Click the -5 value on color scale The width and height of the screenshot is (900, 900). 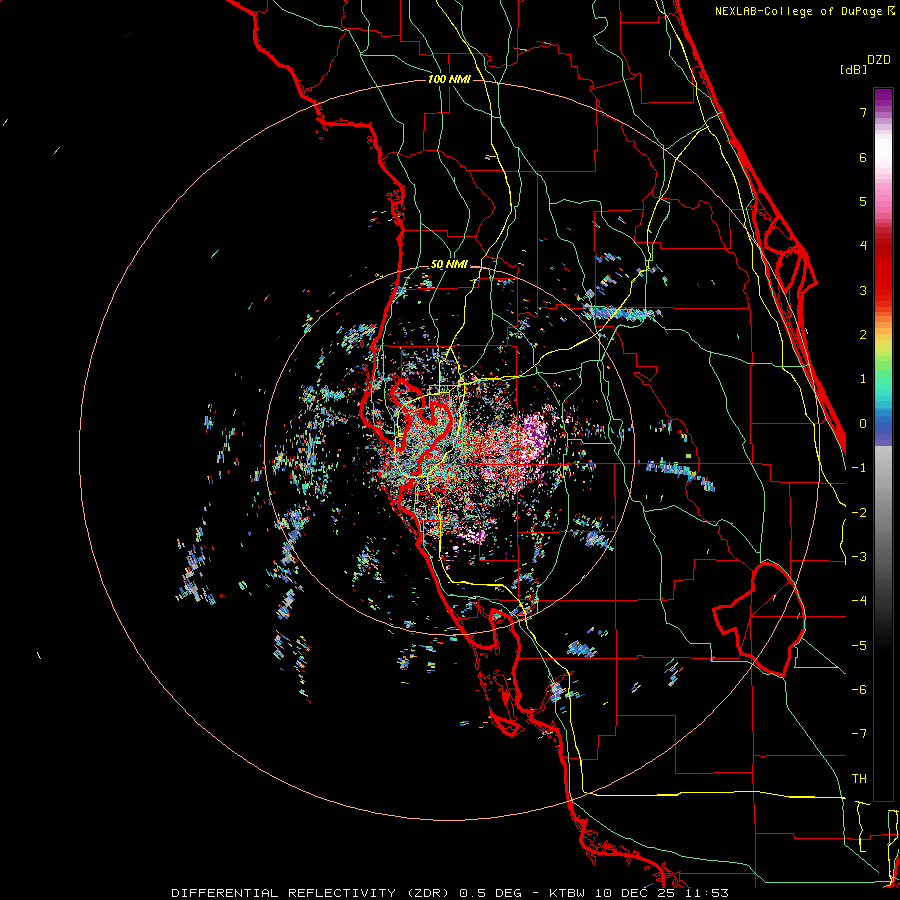pos(859,646)
